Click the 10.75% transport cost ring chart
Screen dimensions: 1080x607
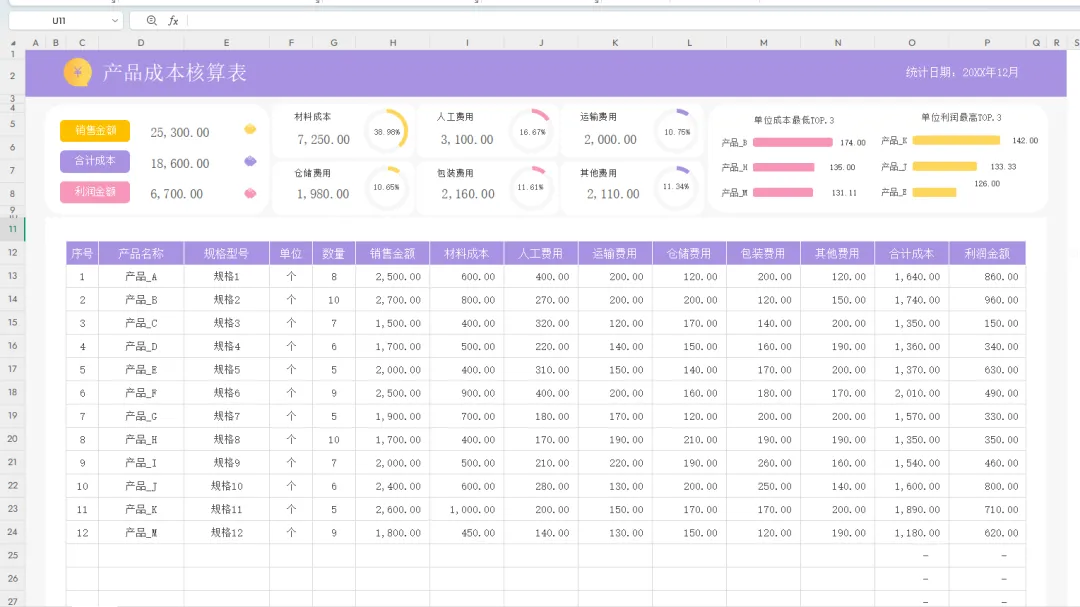click(677, 131)
